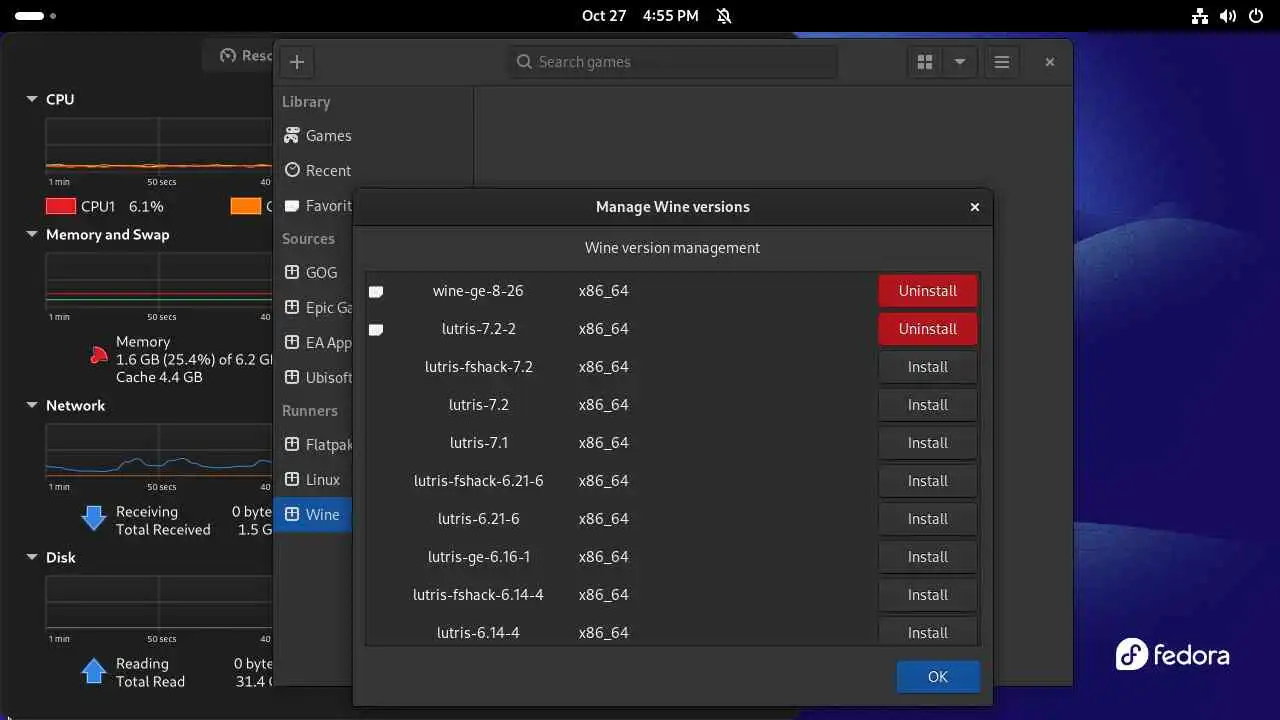Click the search magnifier icon in Lutris
1280x720 pixels.
(x=524, y=62)
